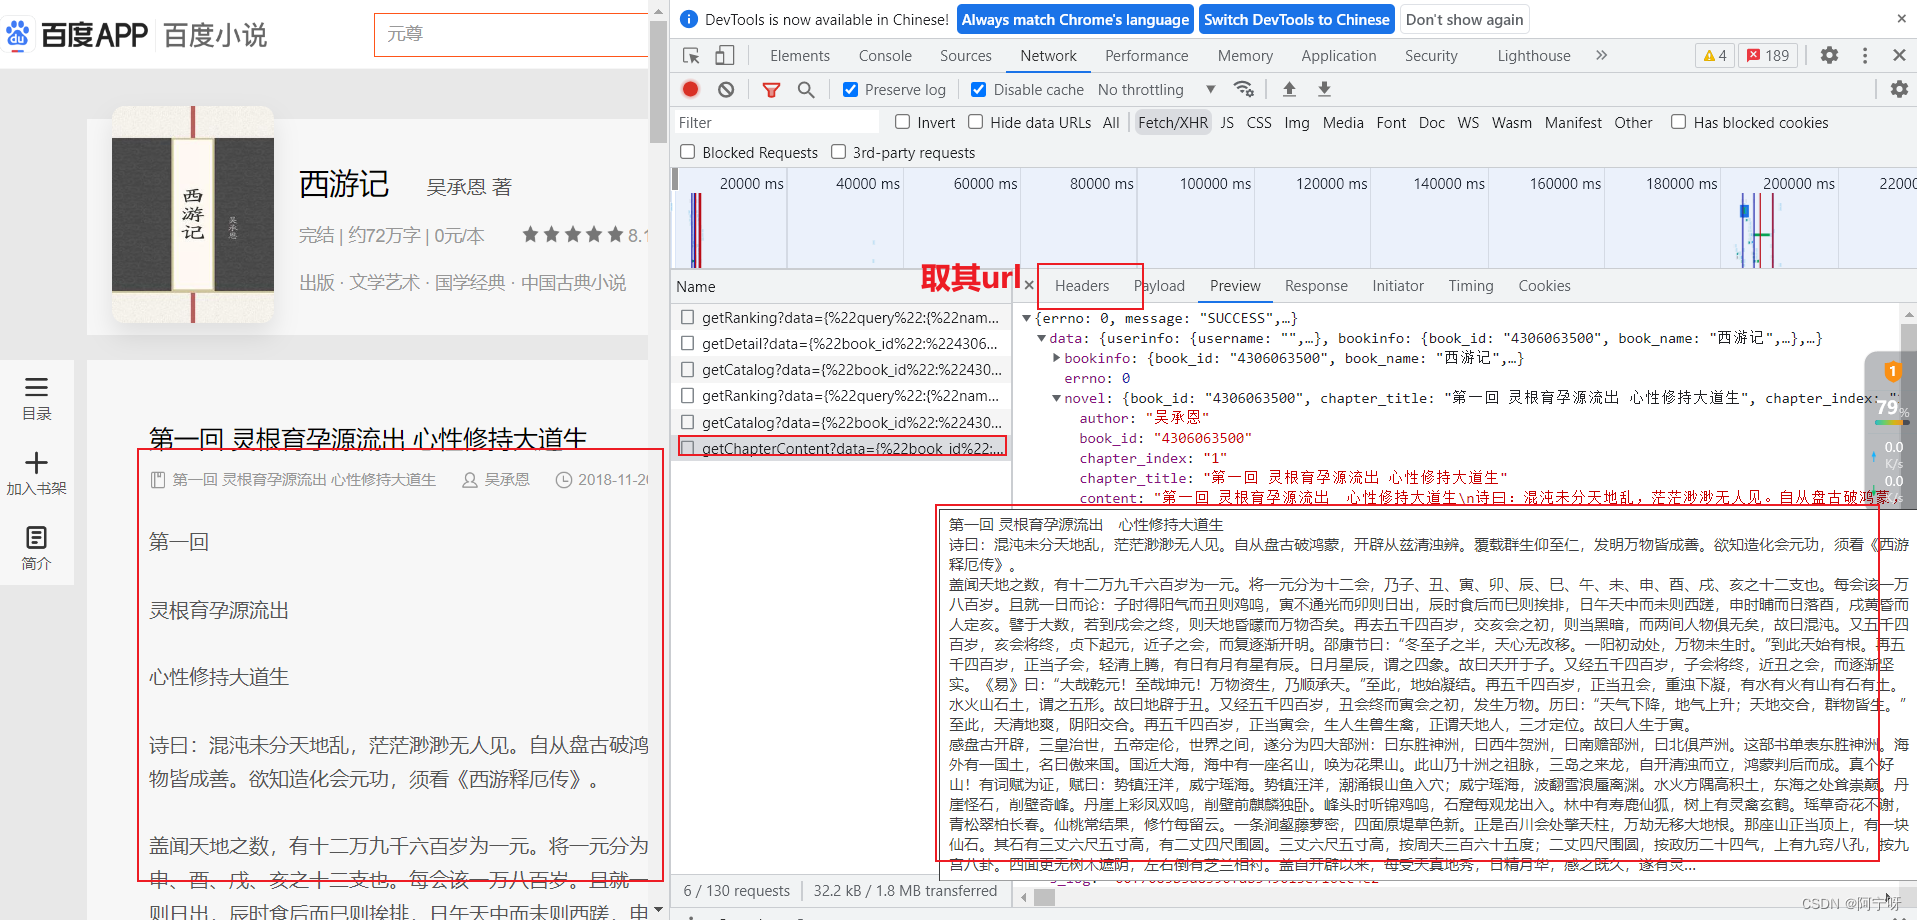Filter requests by Doc type

click(x=1432, y=122)
